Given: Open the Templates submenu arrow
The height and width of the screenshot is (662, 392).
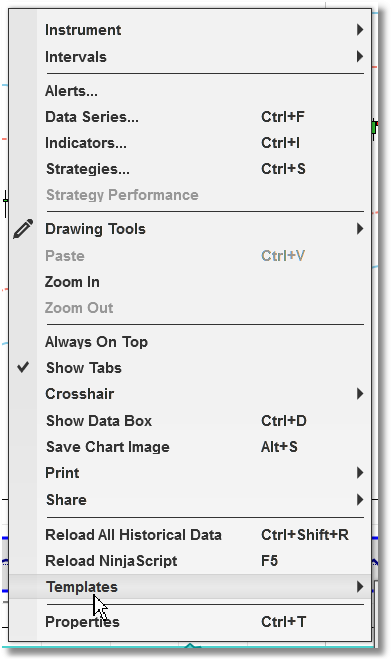Looking at the screenshot, I should tap(359, 586).
